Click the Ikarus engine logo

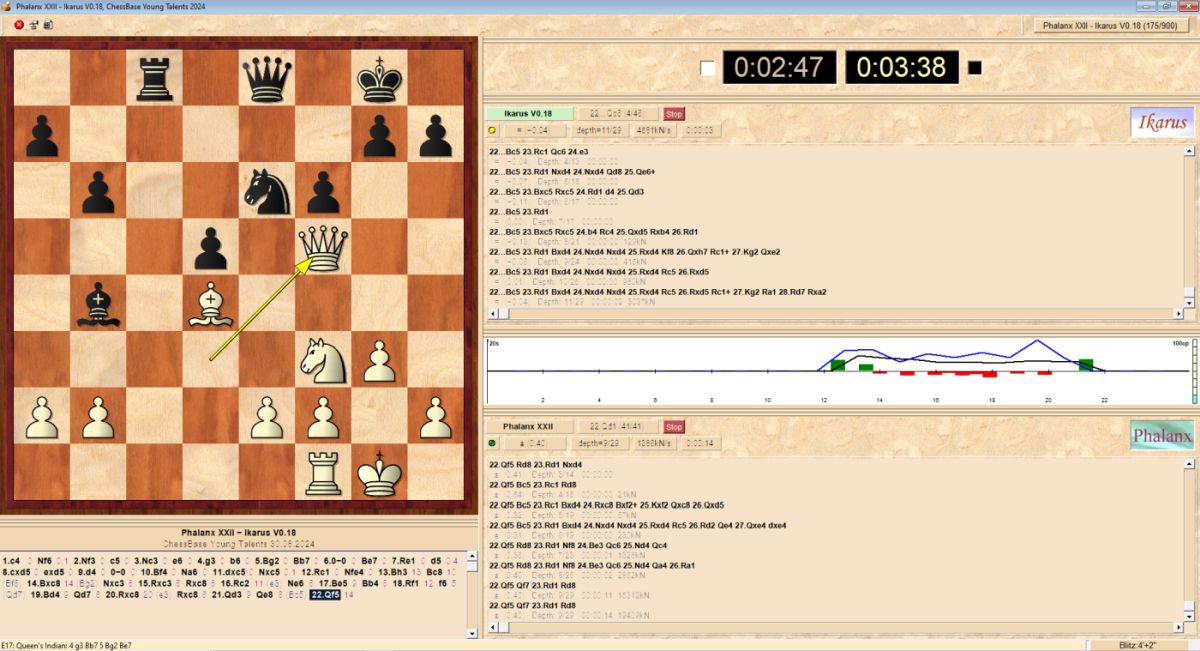1162,123
